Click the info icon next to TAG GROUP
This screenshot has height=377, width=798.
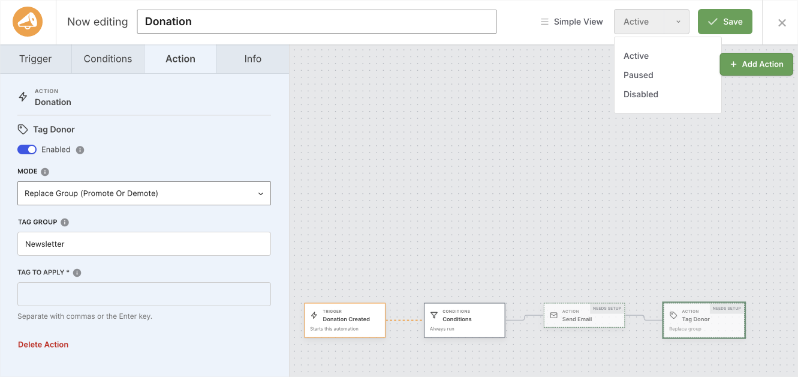[x=65, y=222]
